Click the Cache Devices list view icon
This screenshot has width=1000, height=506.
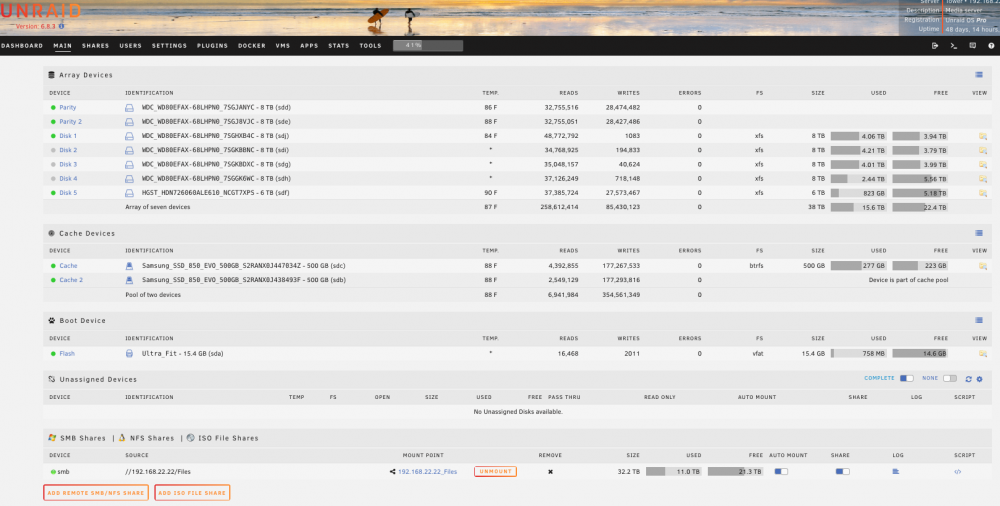point(979,233)
